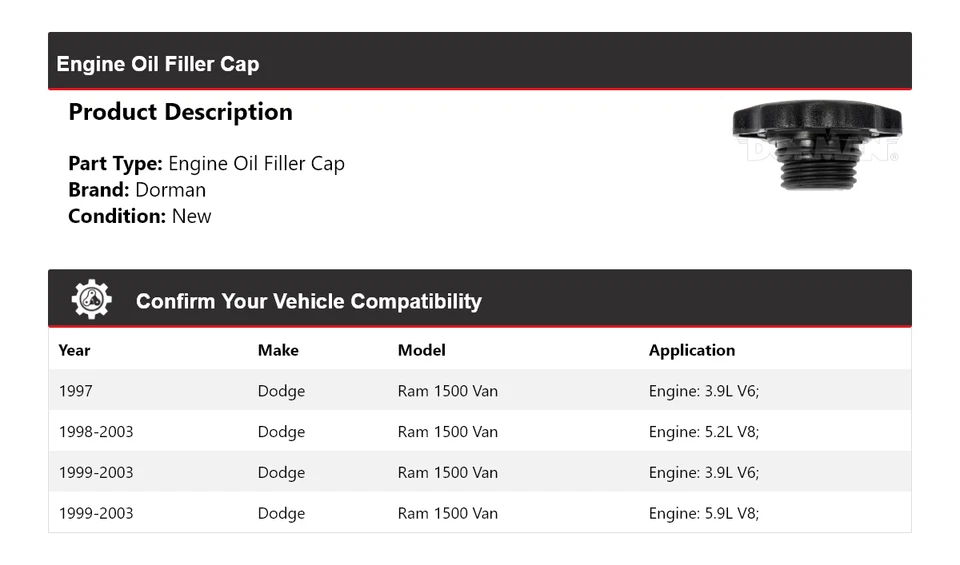Click the Engine: 3.9L V6 cell for 1997
Viewport: 960px width, 565px height.
[703, 391]
